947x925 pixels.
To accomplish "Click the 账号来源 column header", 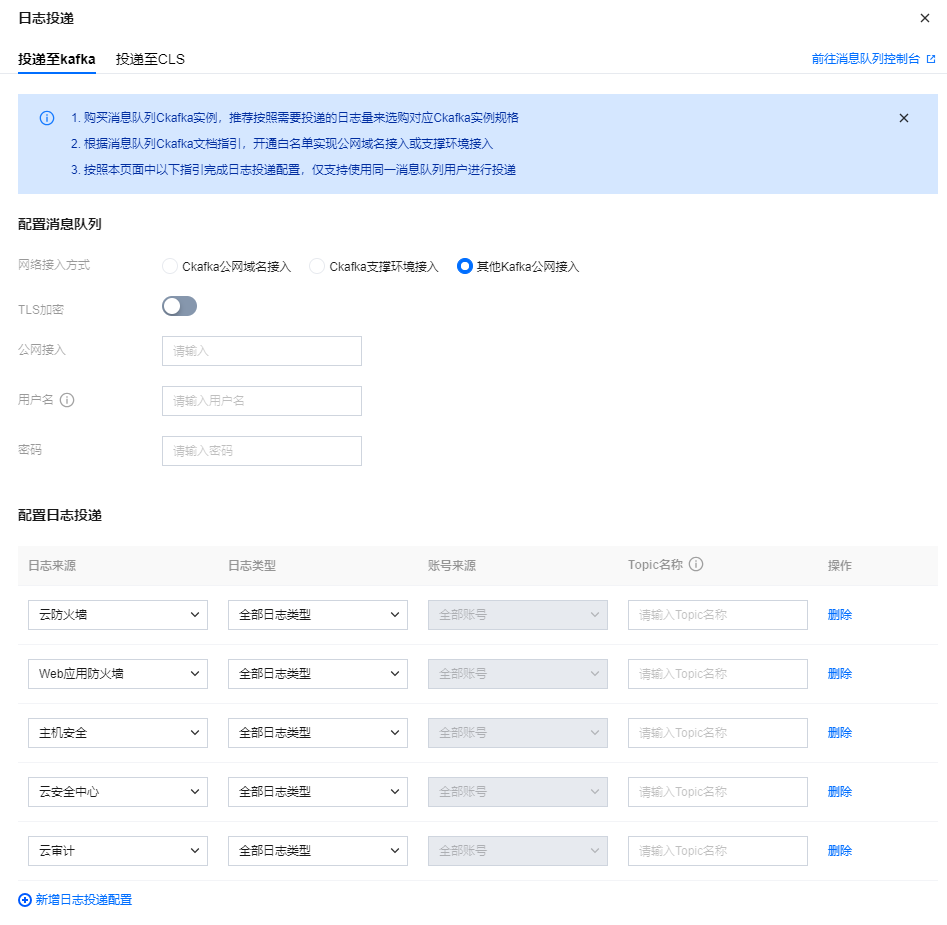I will [452, 566].
